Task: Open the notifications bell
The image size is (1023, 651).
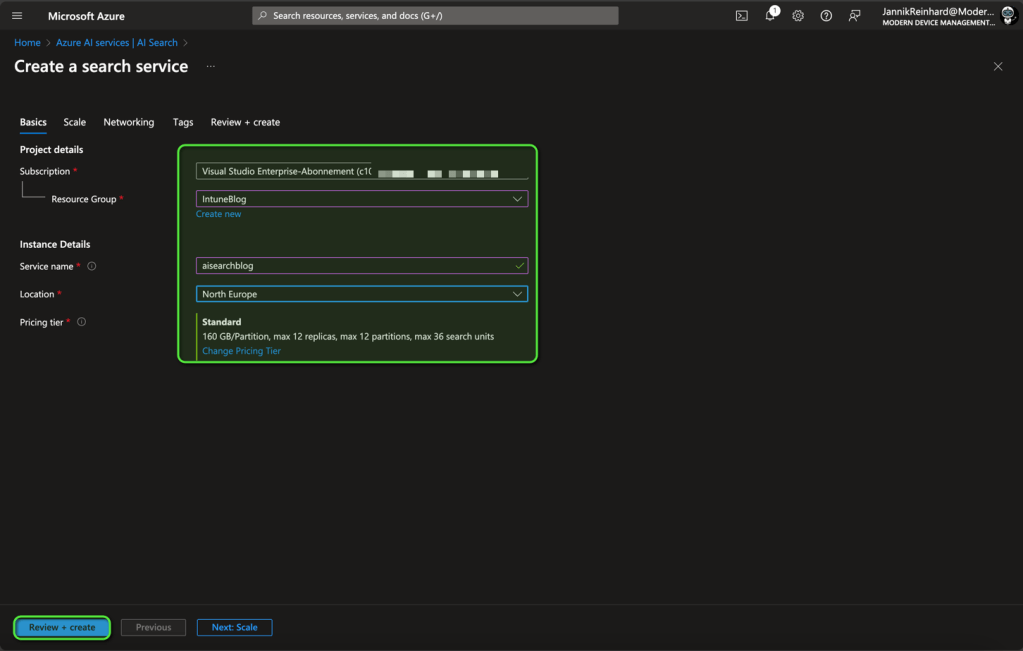Action: click(770, 16)
